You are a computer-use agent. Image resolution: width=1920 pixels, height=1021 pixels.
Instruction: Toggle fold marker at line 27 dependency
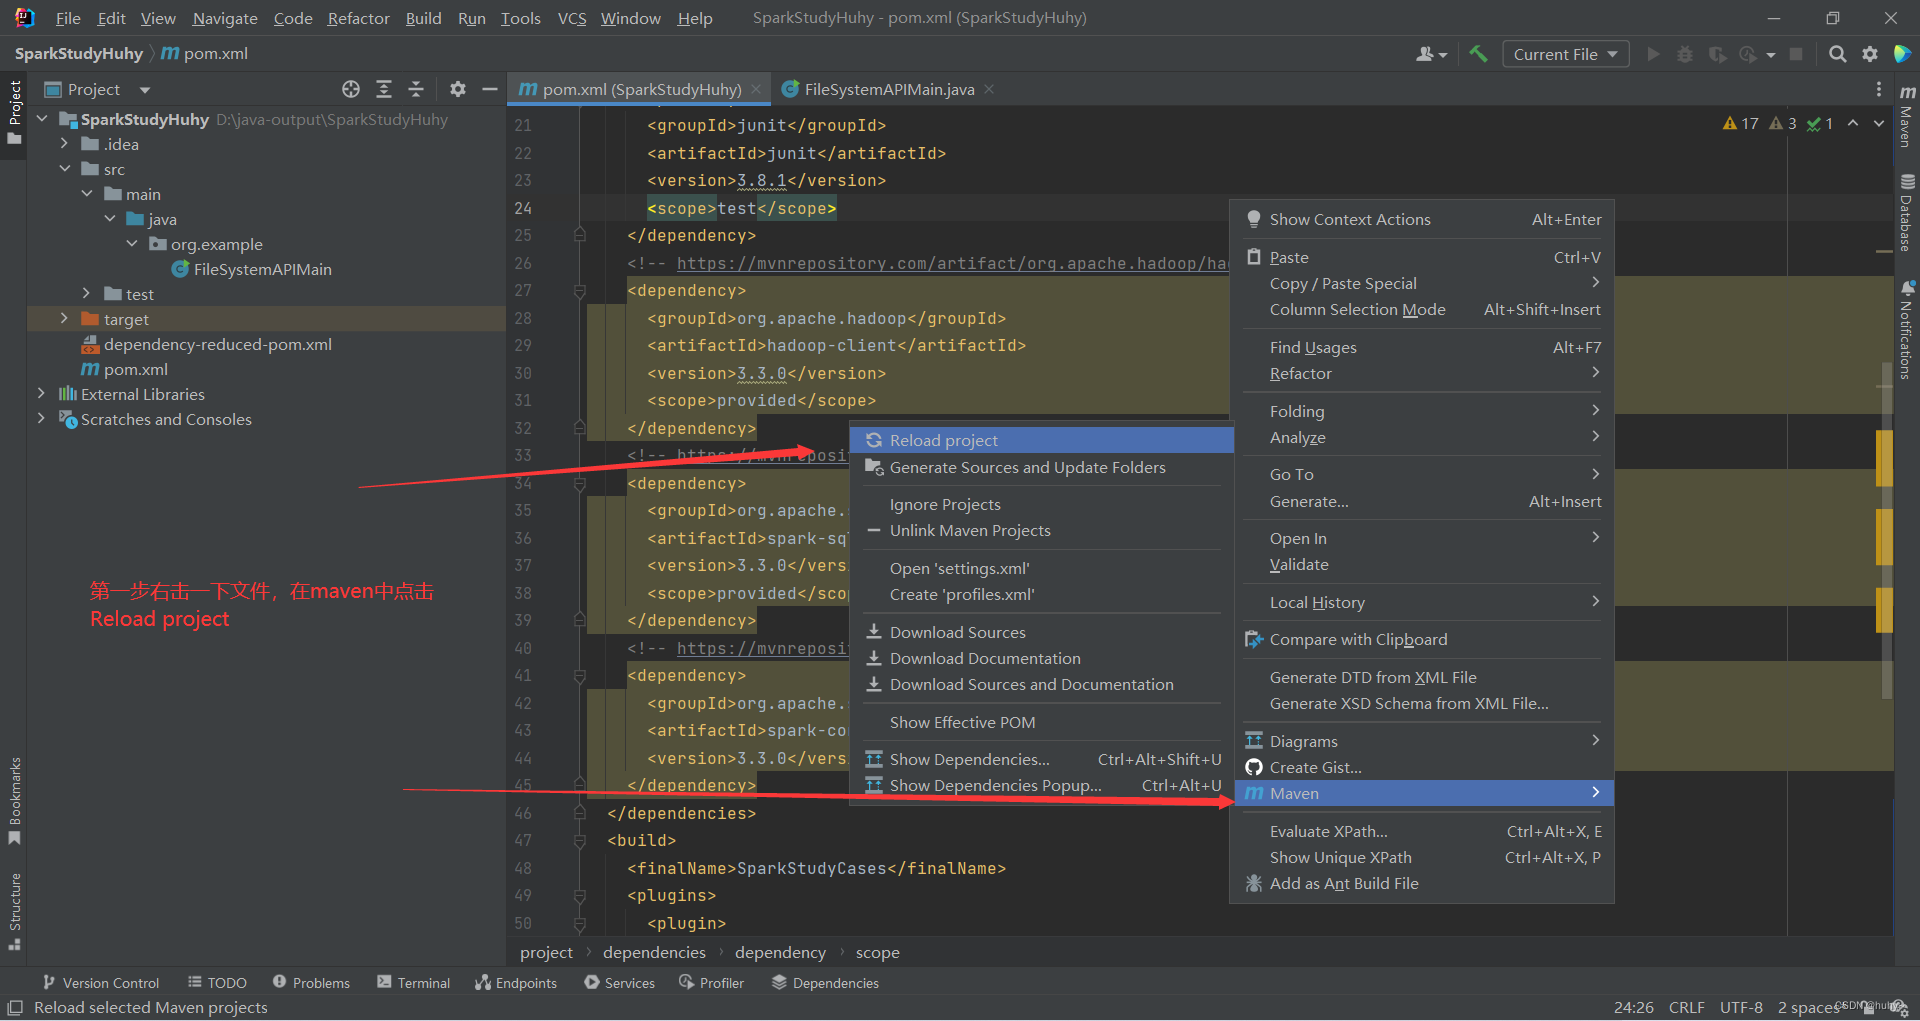579,291
